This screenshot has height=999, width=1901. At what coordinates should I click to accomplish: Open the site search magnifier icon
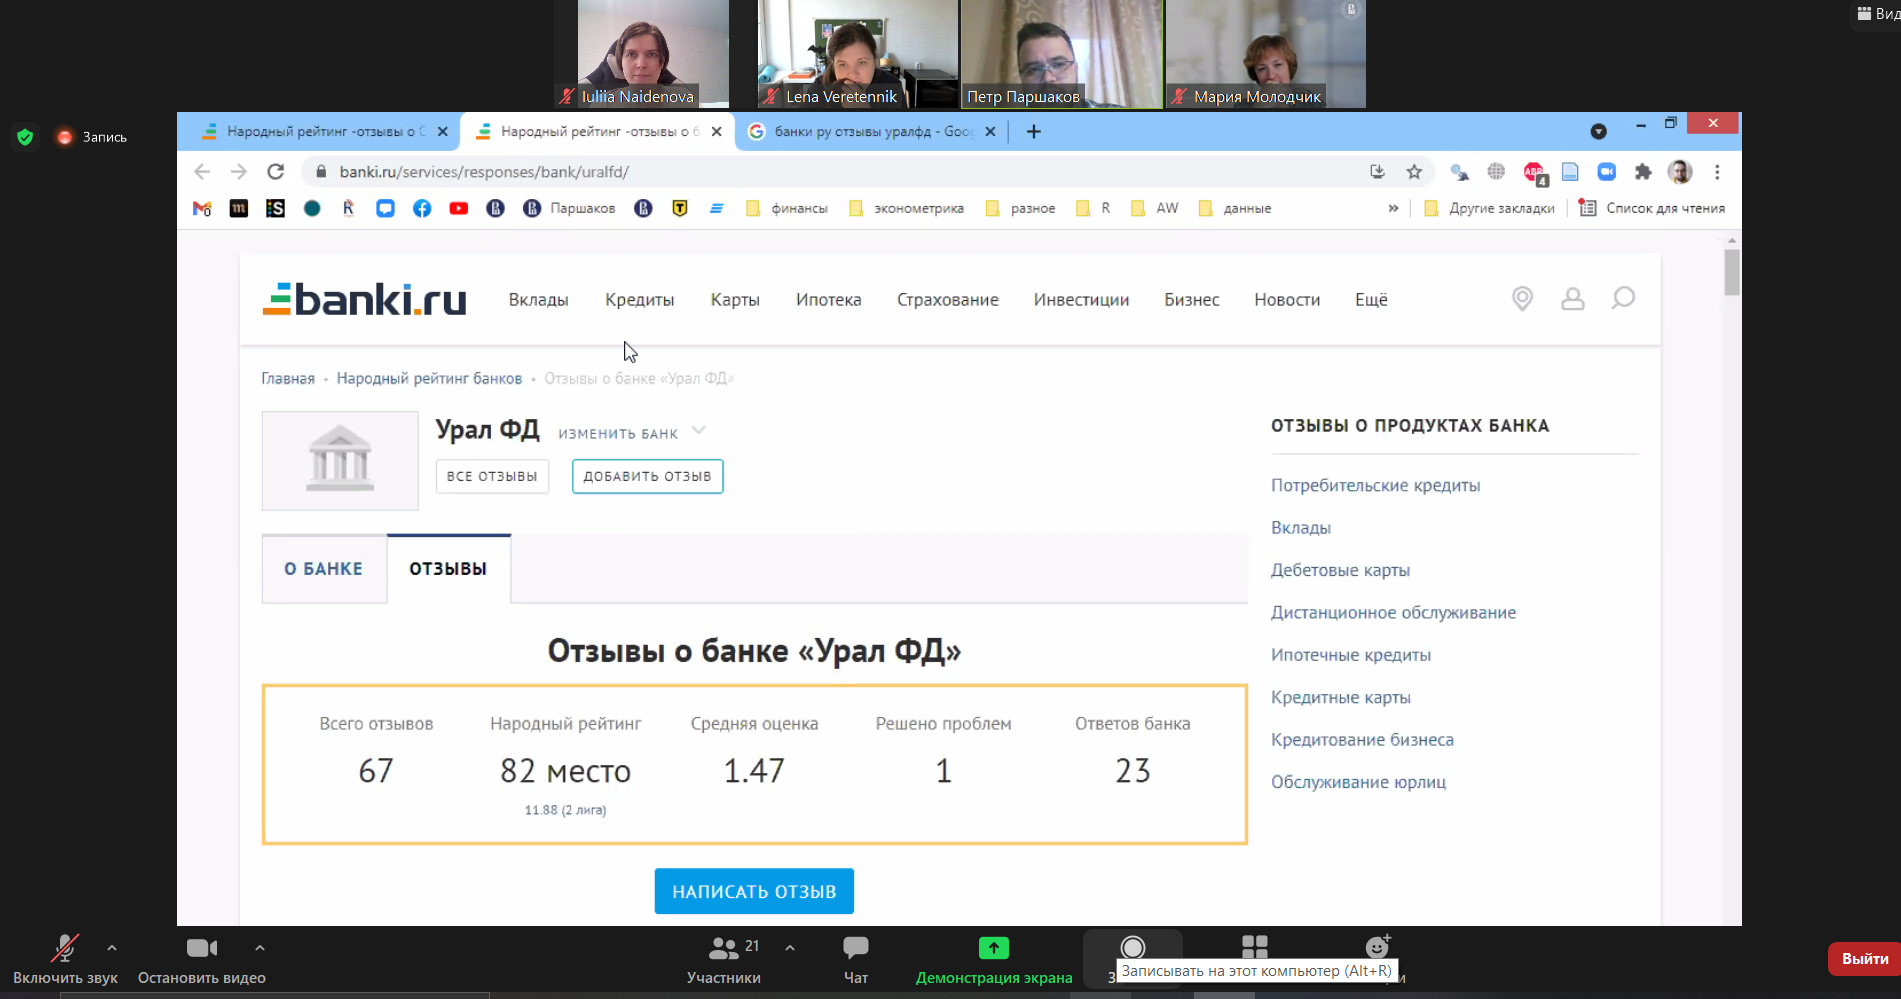(1623, 298)
